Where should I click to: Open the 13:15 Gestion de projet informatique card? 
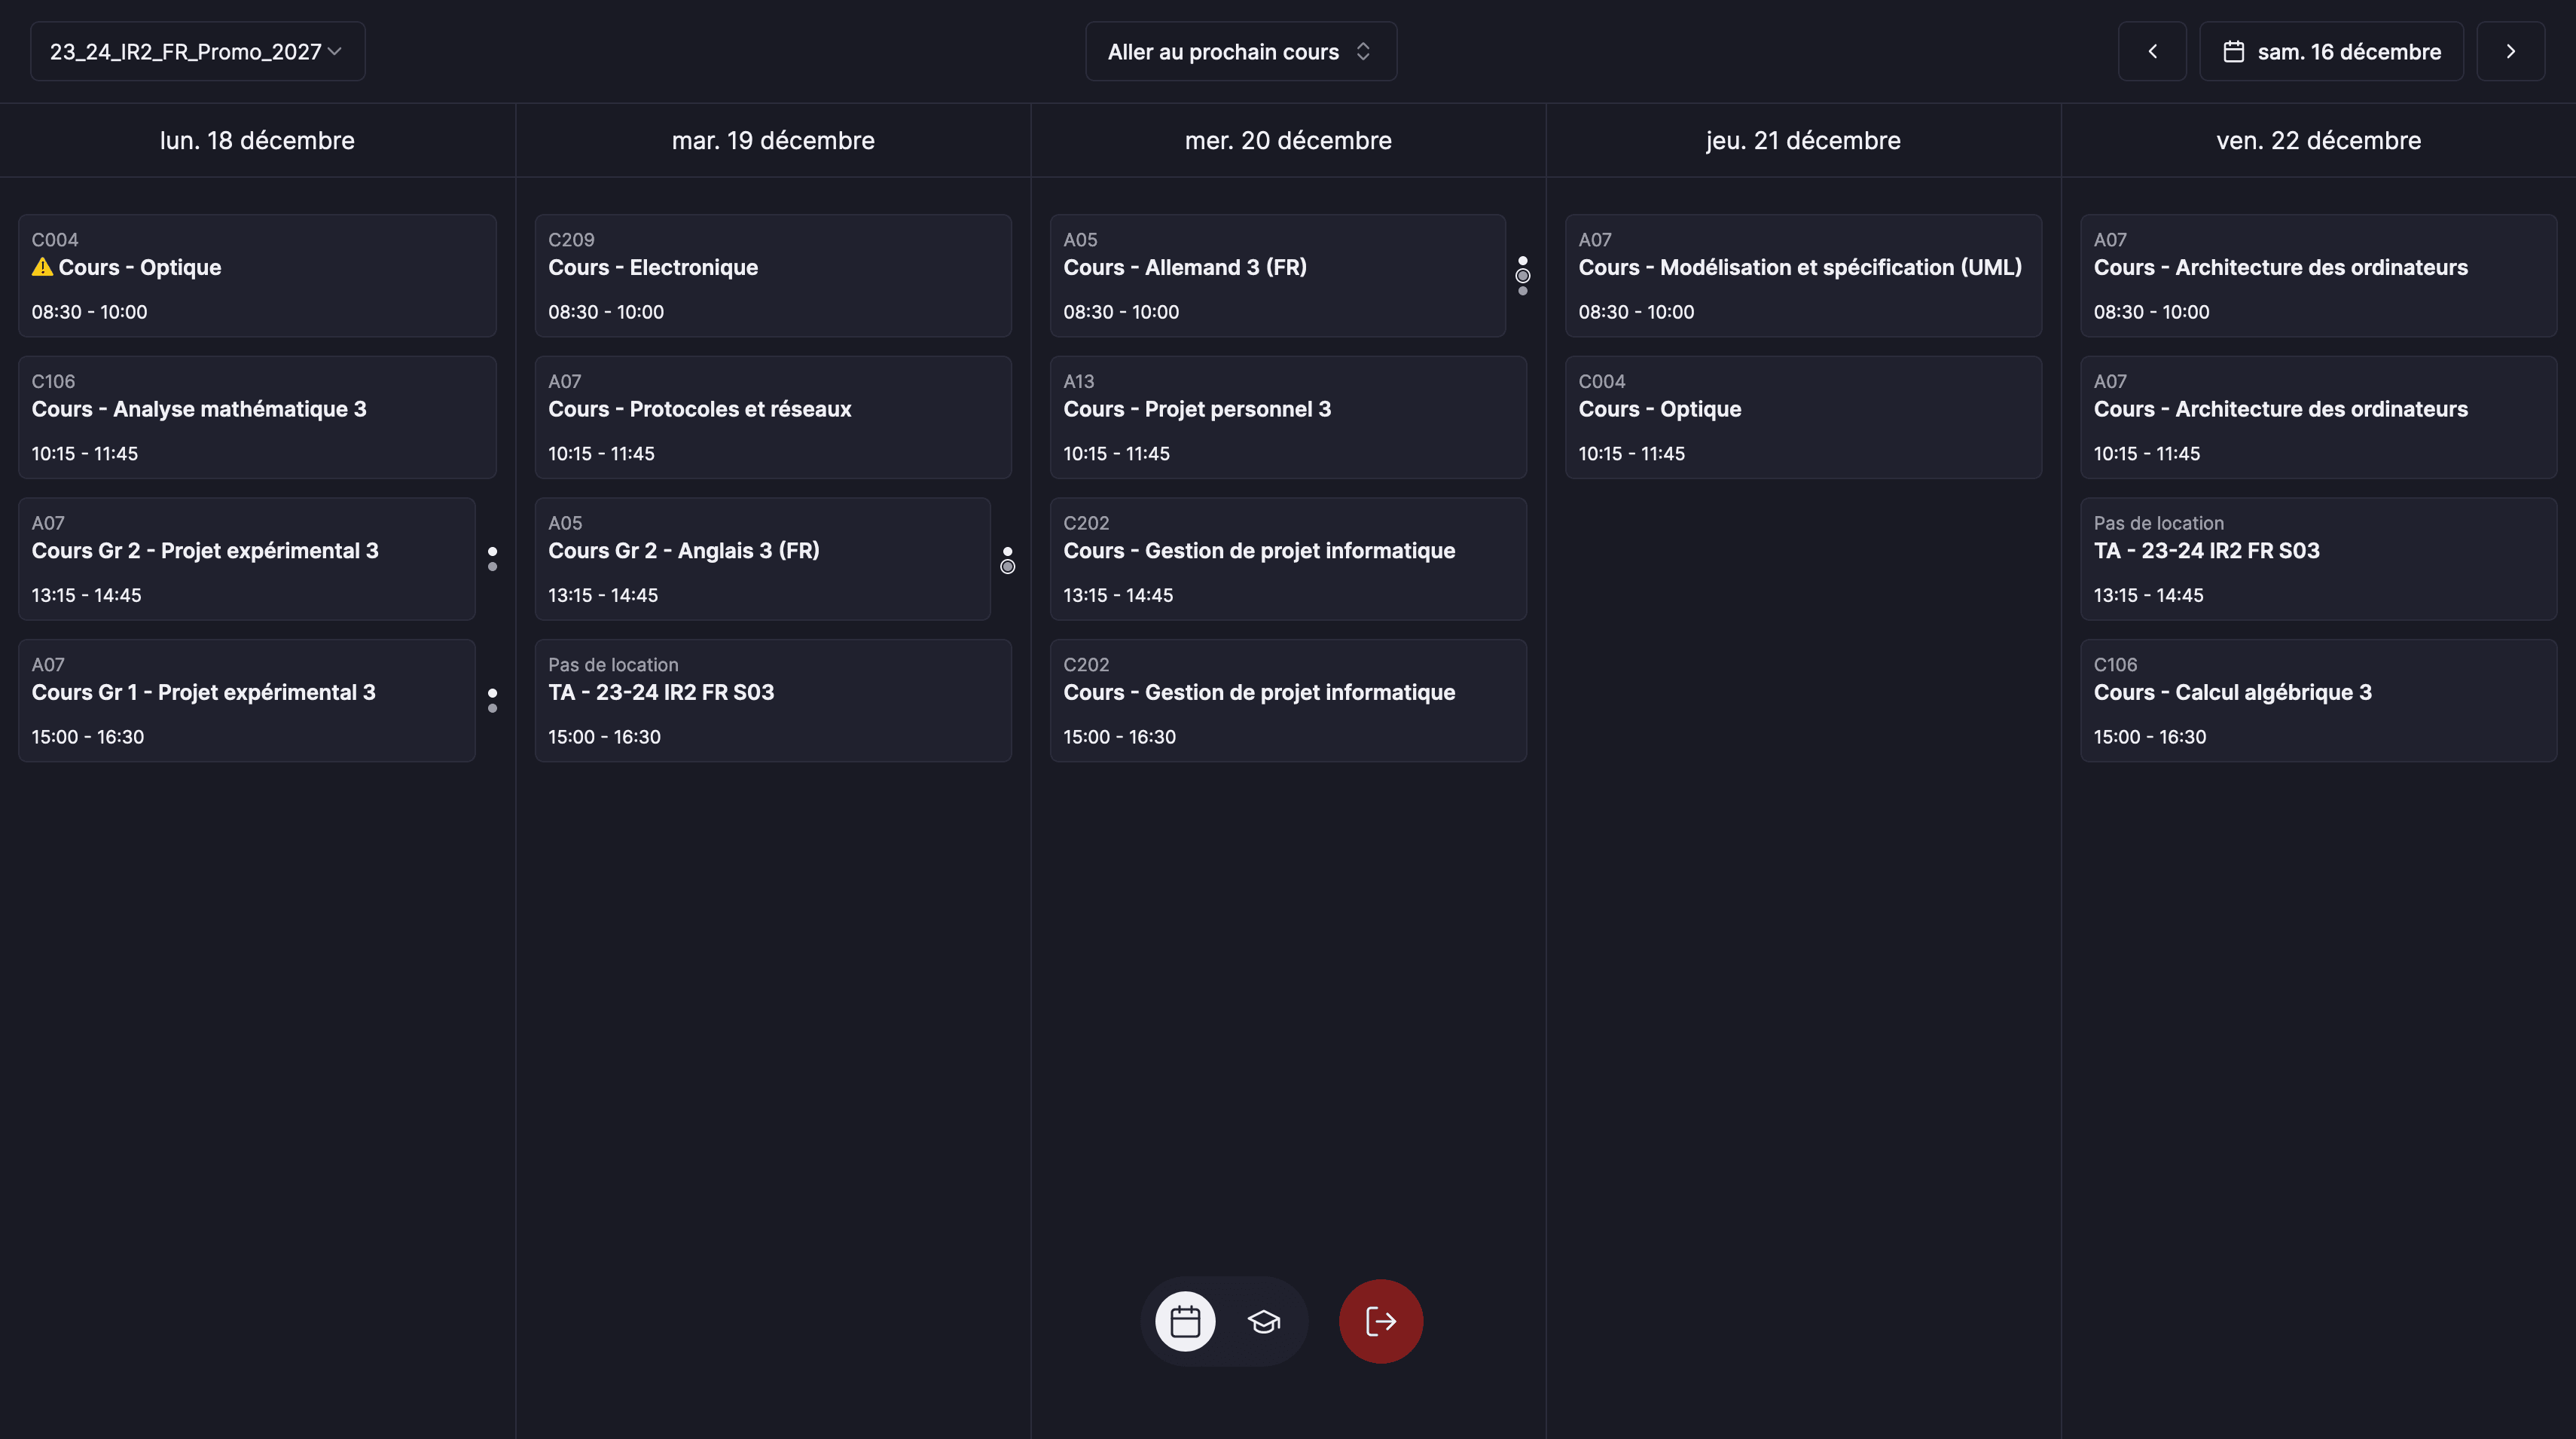click(x=1288, y=559)
